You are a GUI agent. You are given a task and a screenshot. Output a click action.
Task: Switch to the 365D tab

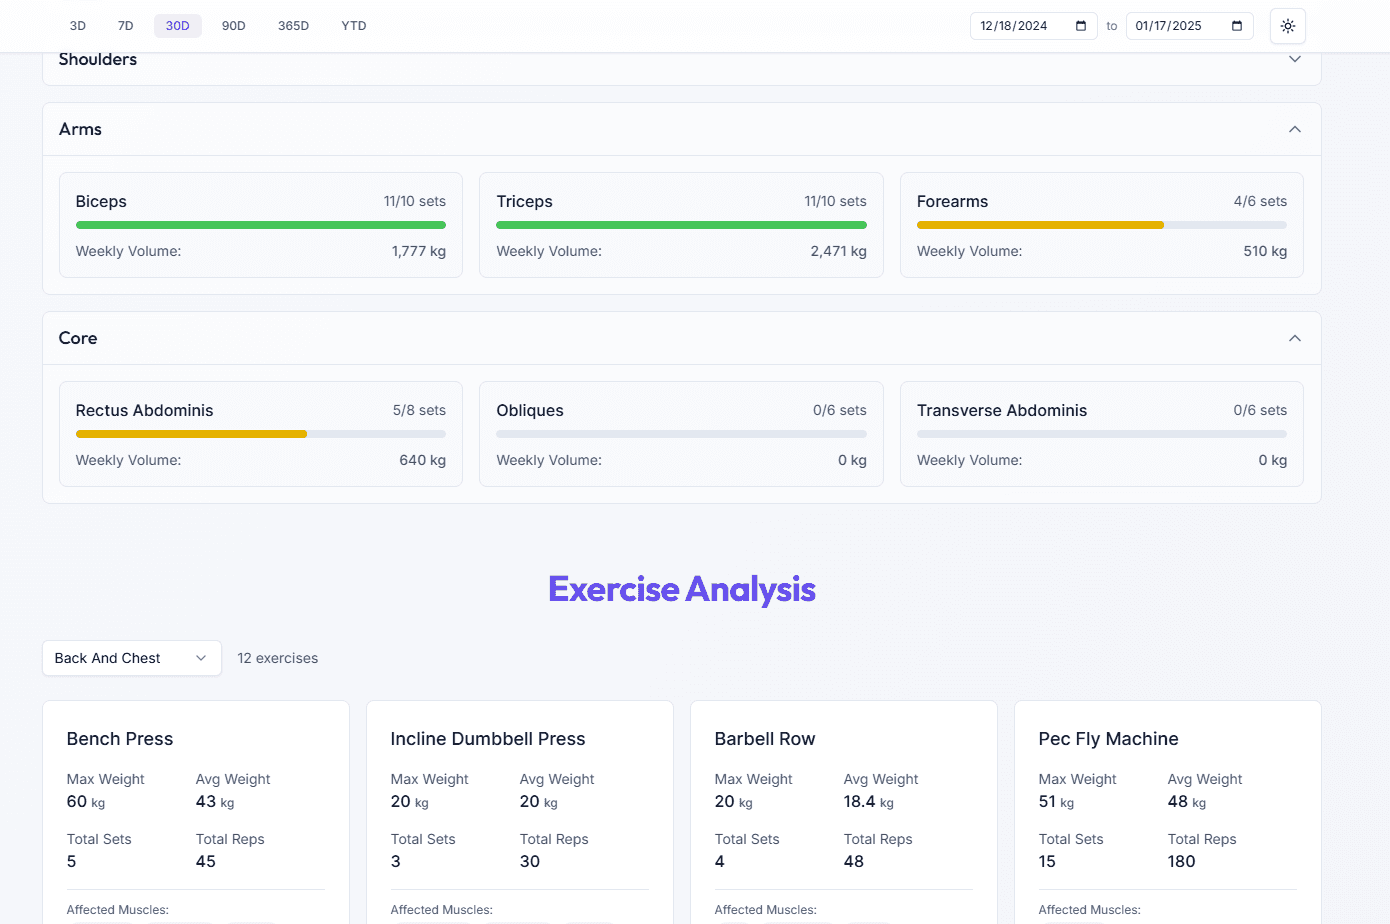pyautogui.click(x=293, y=26)
